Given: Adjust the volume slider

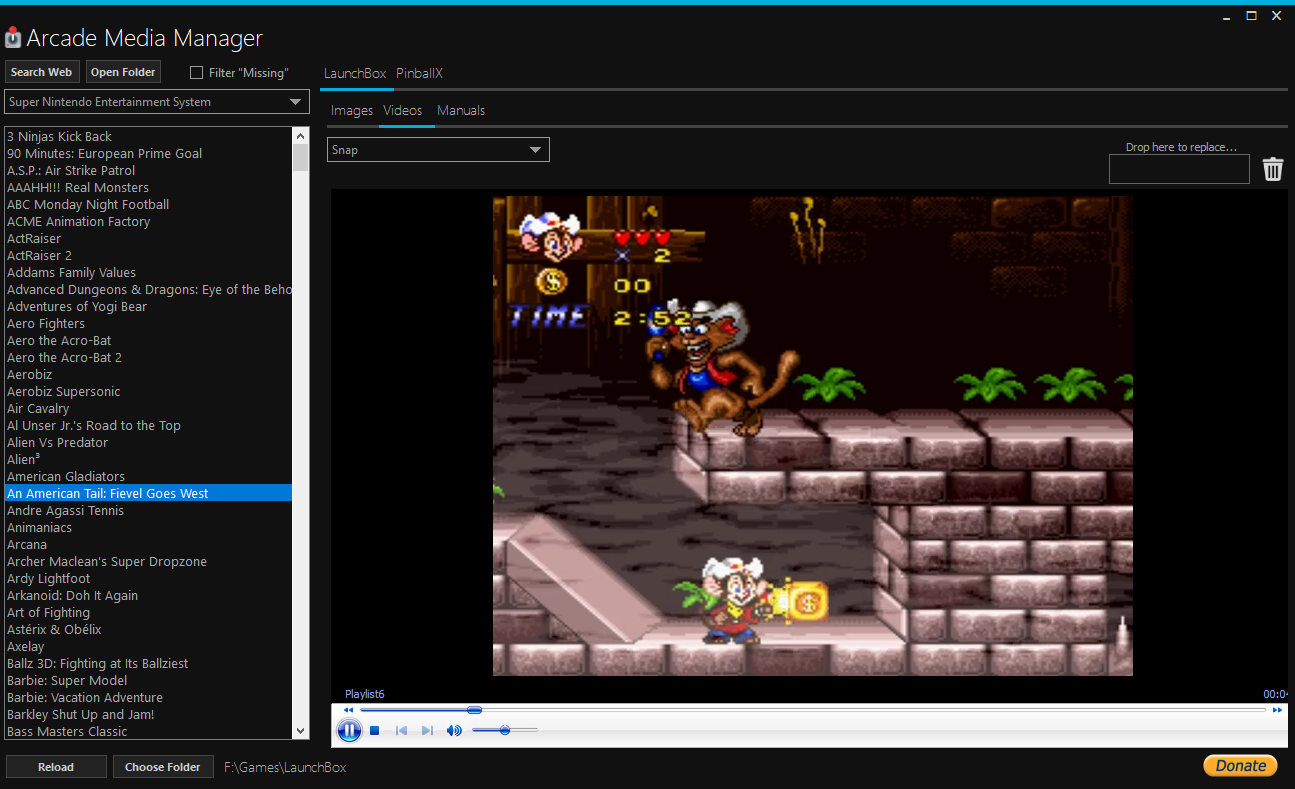Looking at the screenshot, I should (x=505, y=731).
